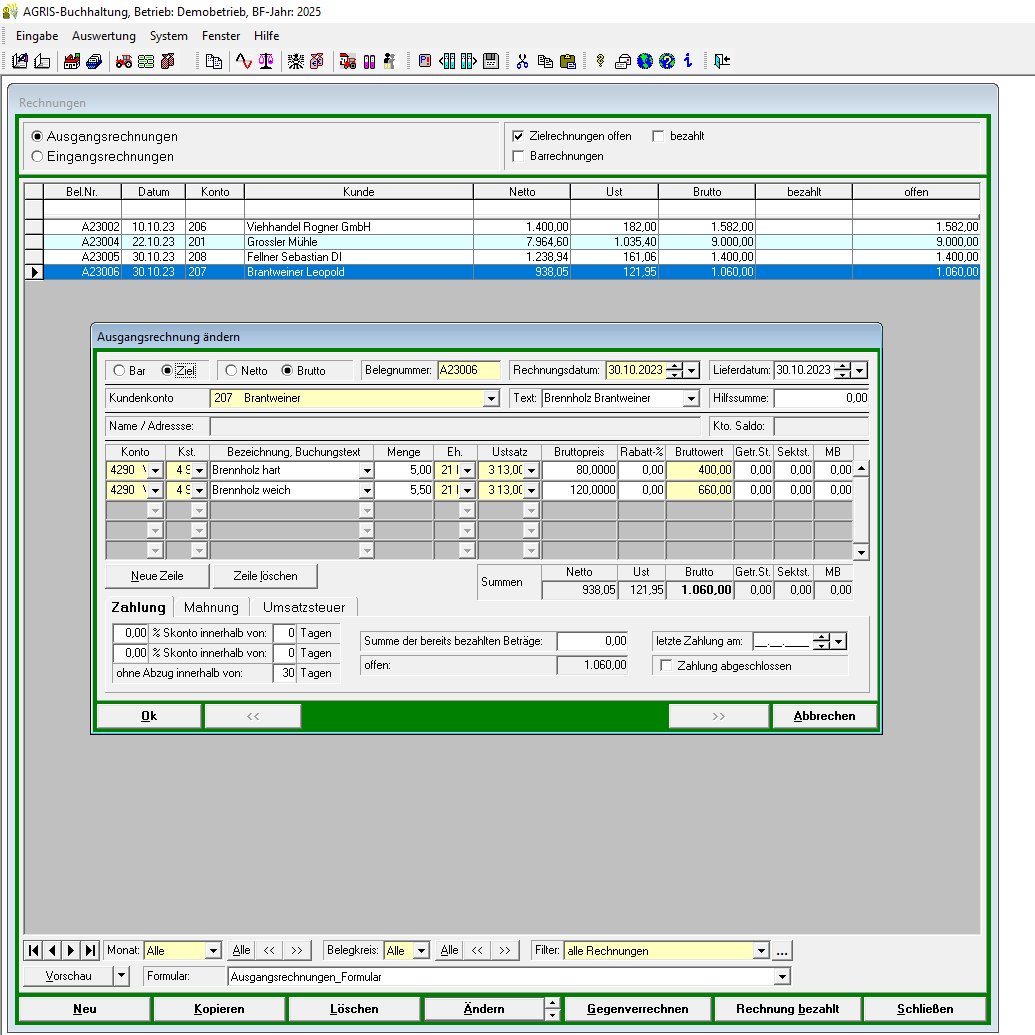Open the Filter alle Rechnungen dropdown
The image size is (1035, 1035).
(x=761, y=951)
